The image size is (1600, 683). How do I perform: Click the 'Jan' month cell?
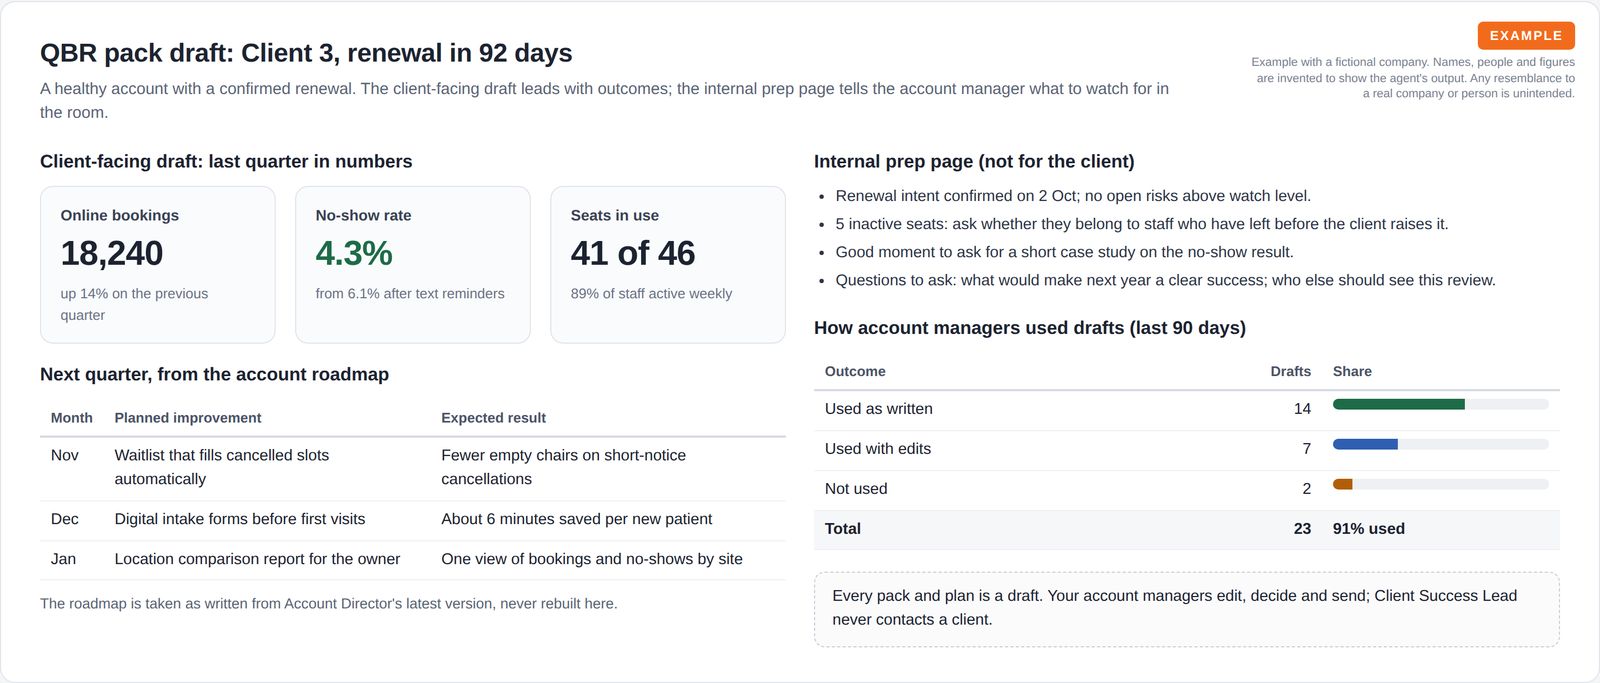click(64, 559)
